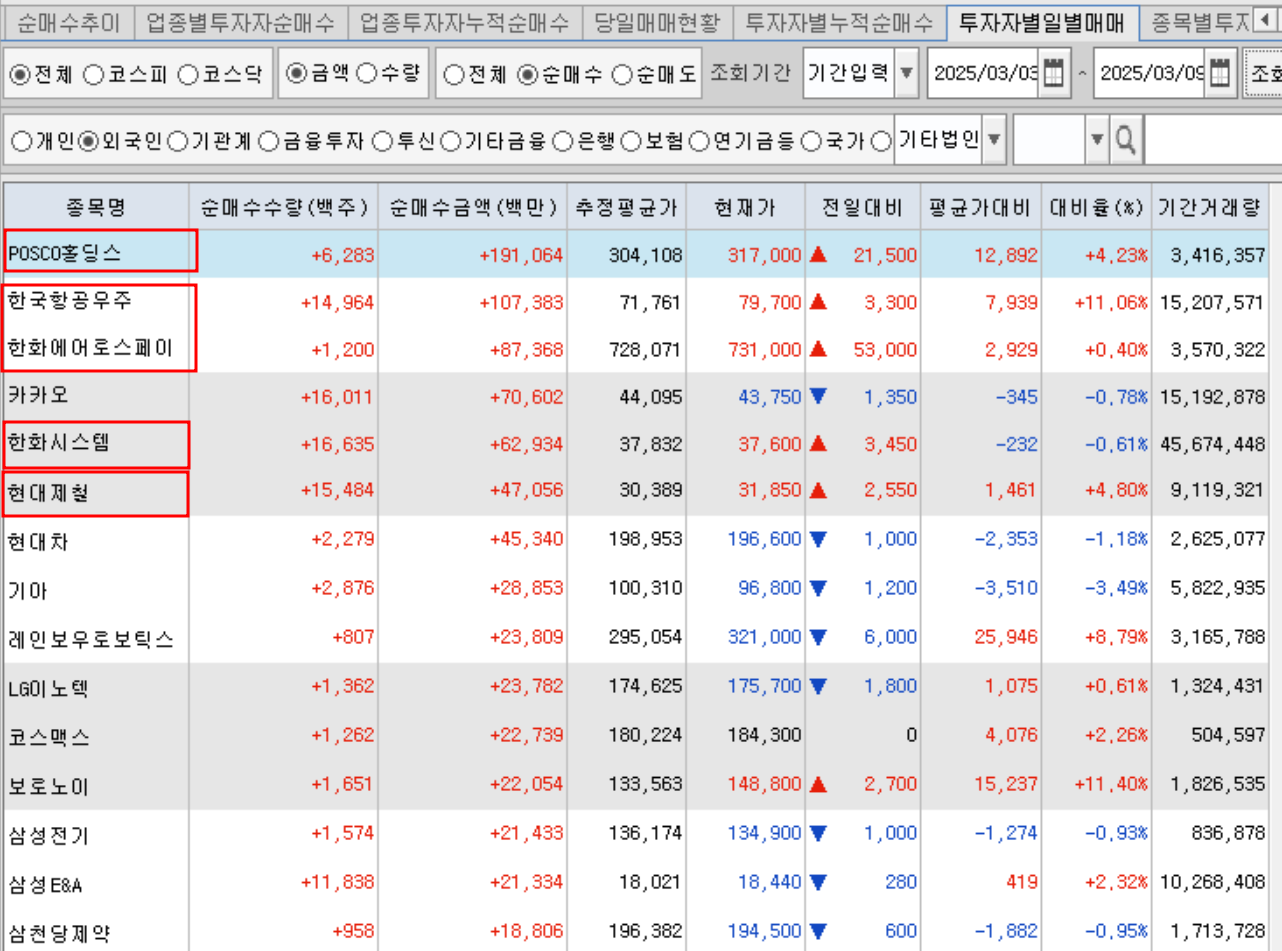1282x951 pixels.
Task: Click the magnifier stock search icon
Action: pyautogui.click(x=1126, y=141)
